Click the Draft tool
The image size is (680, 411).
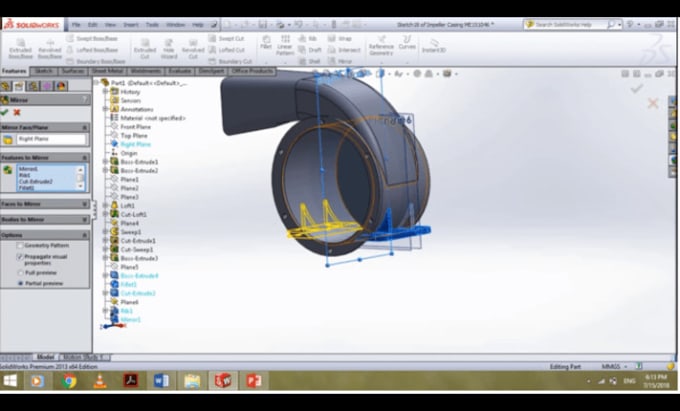click(310, 50)
